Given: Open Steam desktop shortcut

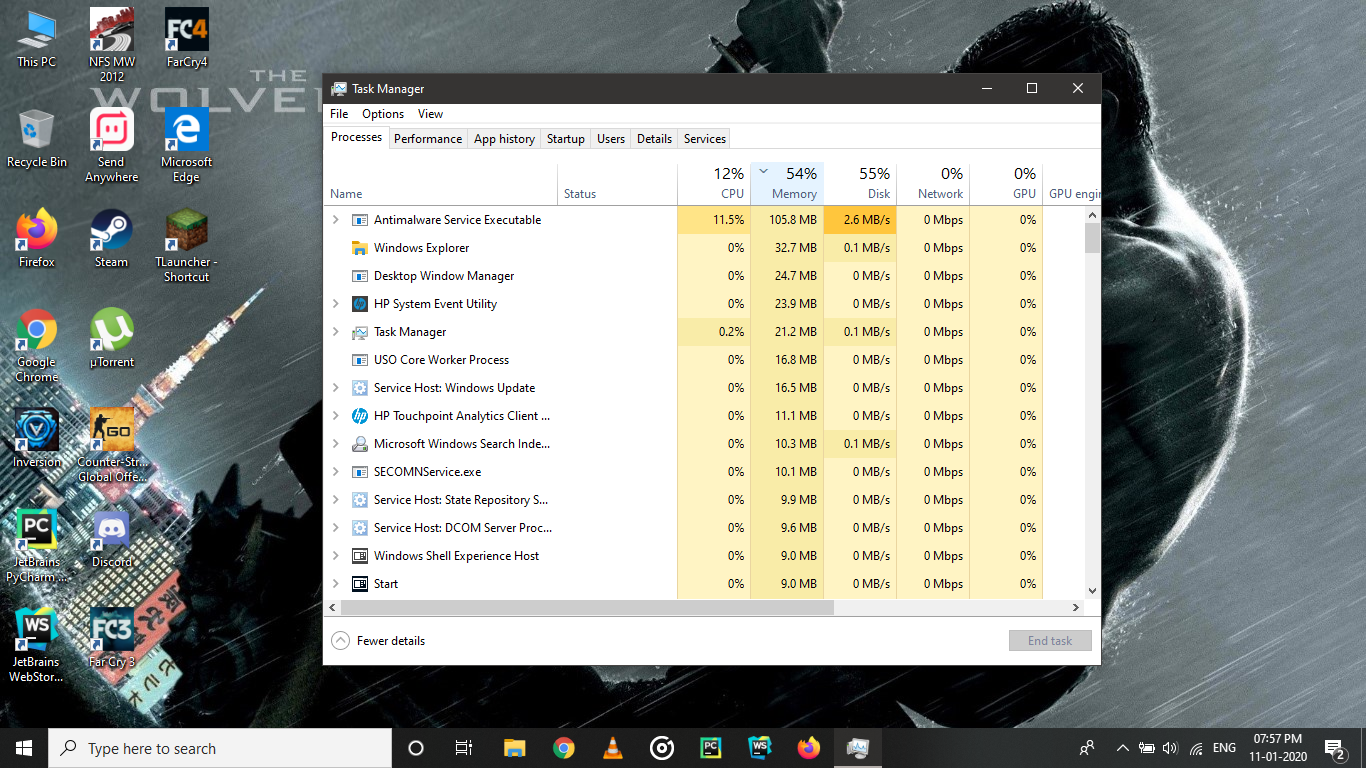Looking at the screenshot, I should pos(111,239).
